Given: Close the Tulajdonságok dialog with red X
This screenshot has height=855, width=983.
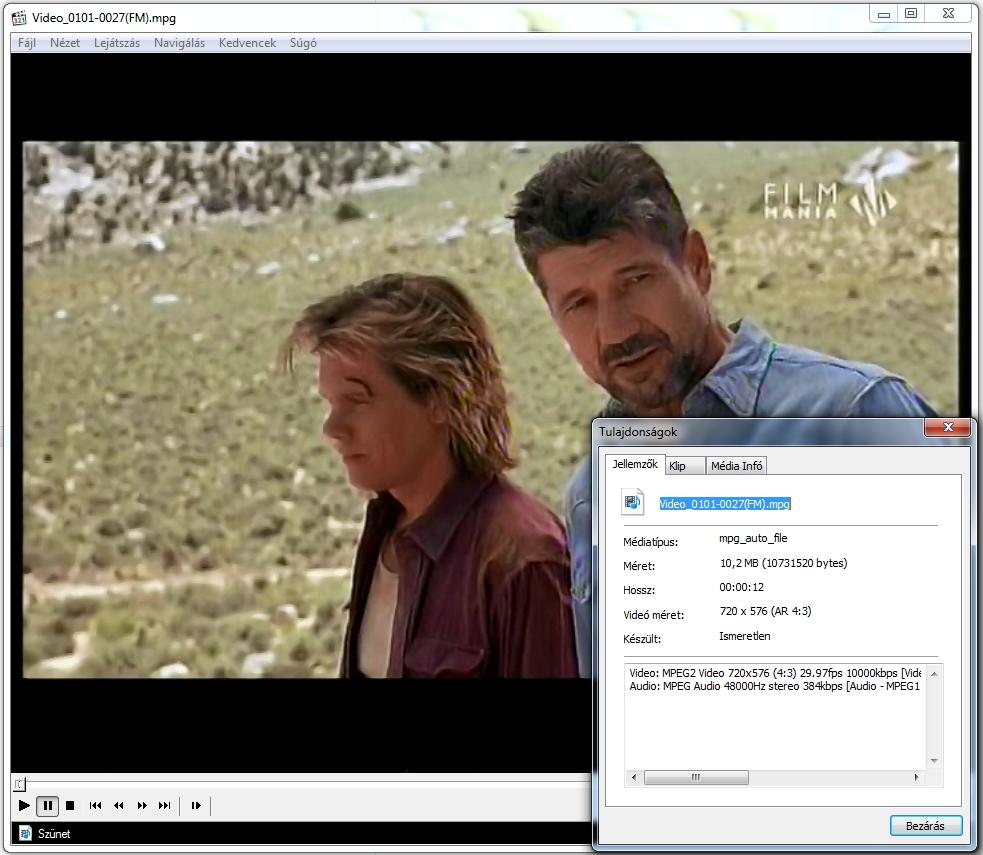Looking at the screenshot, I should click(947, 428).
